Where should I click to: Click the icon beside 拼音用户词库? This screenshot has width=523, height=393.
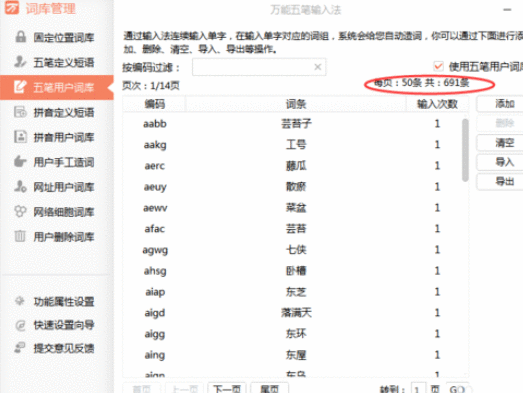click(20, 137)
